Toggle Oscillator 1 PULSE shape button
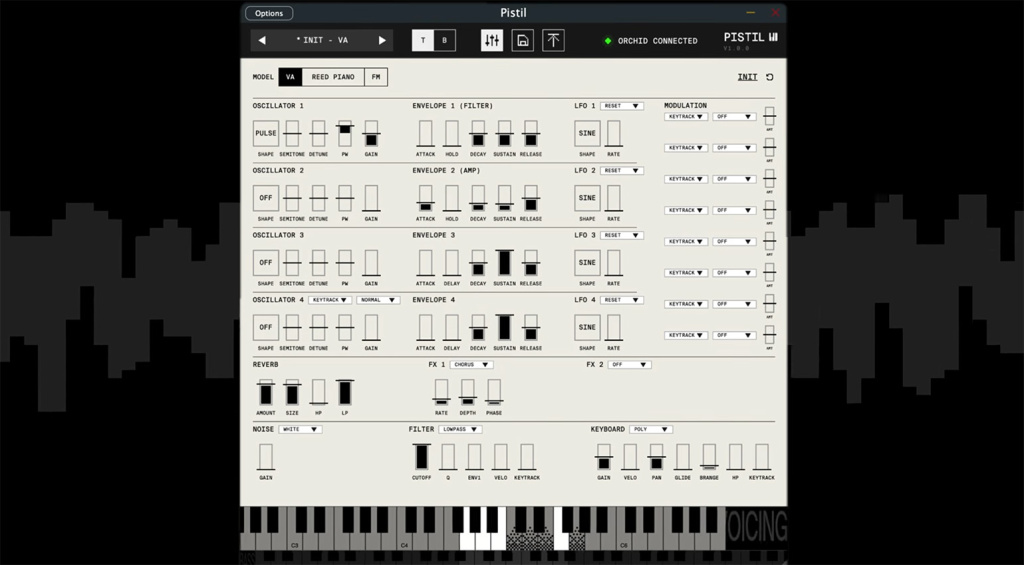Viewport: 1024px width, 565px height. (x=266, y=133)
